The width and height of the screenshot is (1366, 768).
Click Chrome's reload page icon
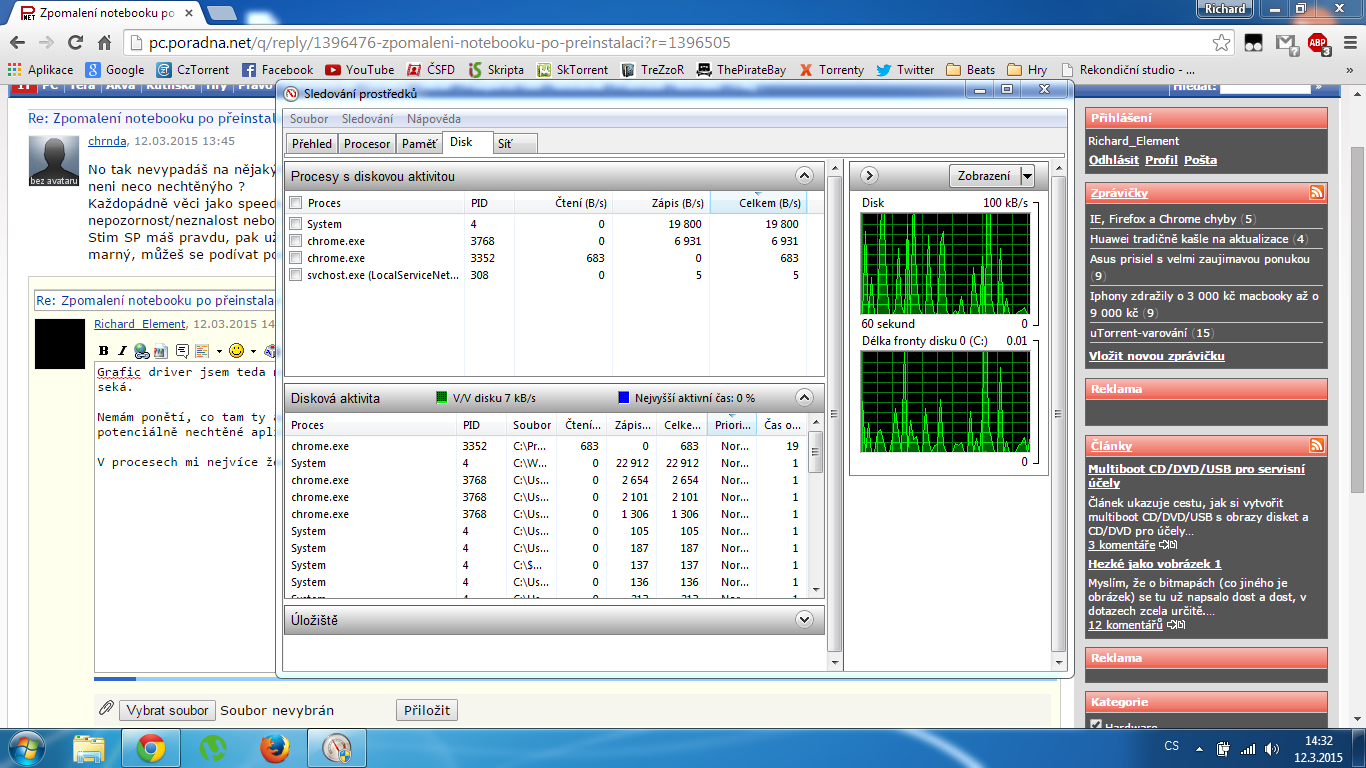coord(75,43)
